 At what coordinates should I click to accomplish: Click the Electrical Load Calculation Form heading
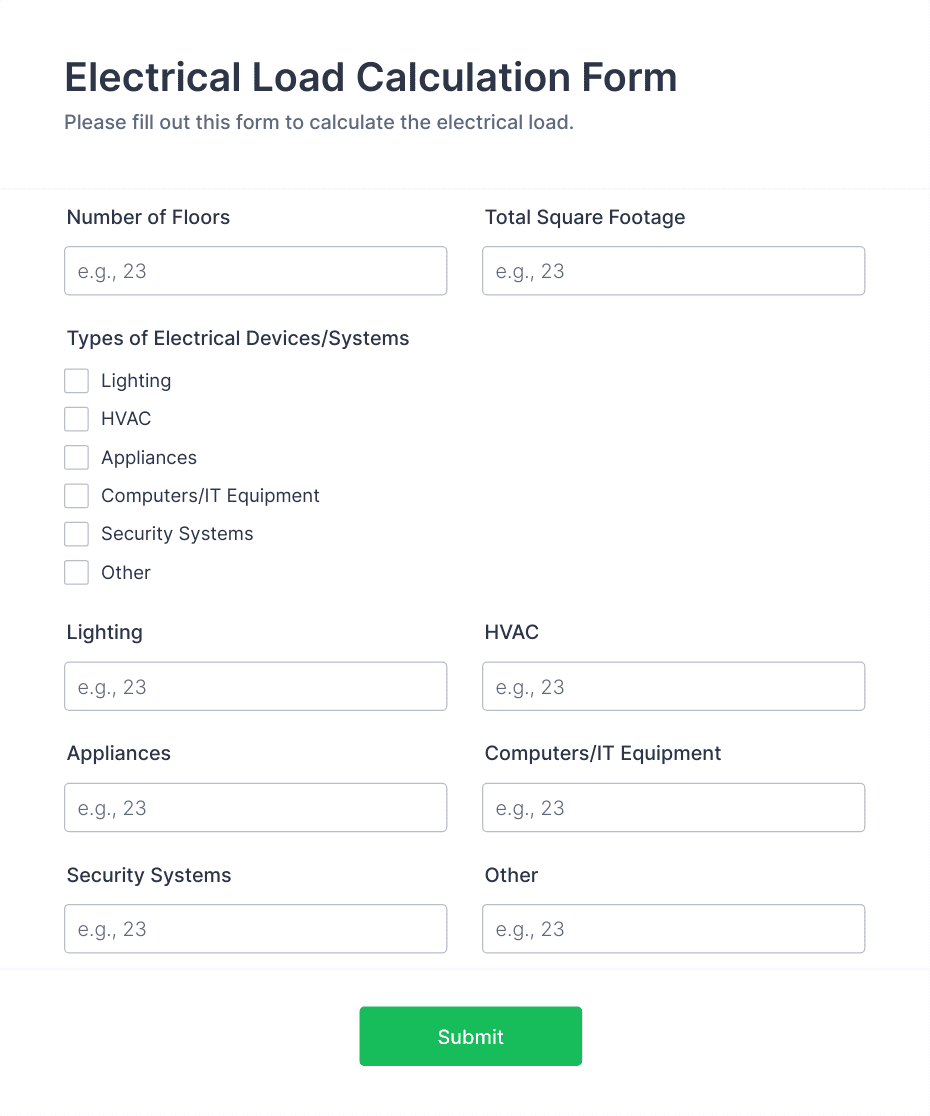[x=370, y=77]
